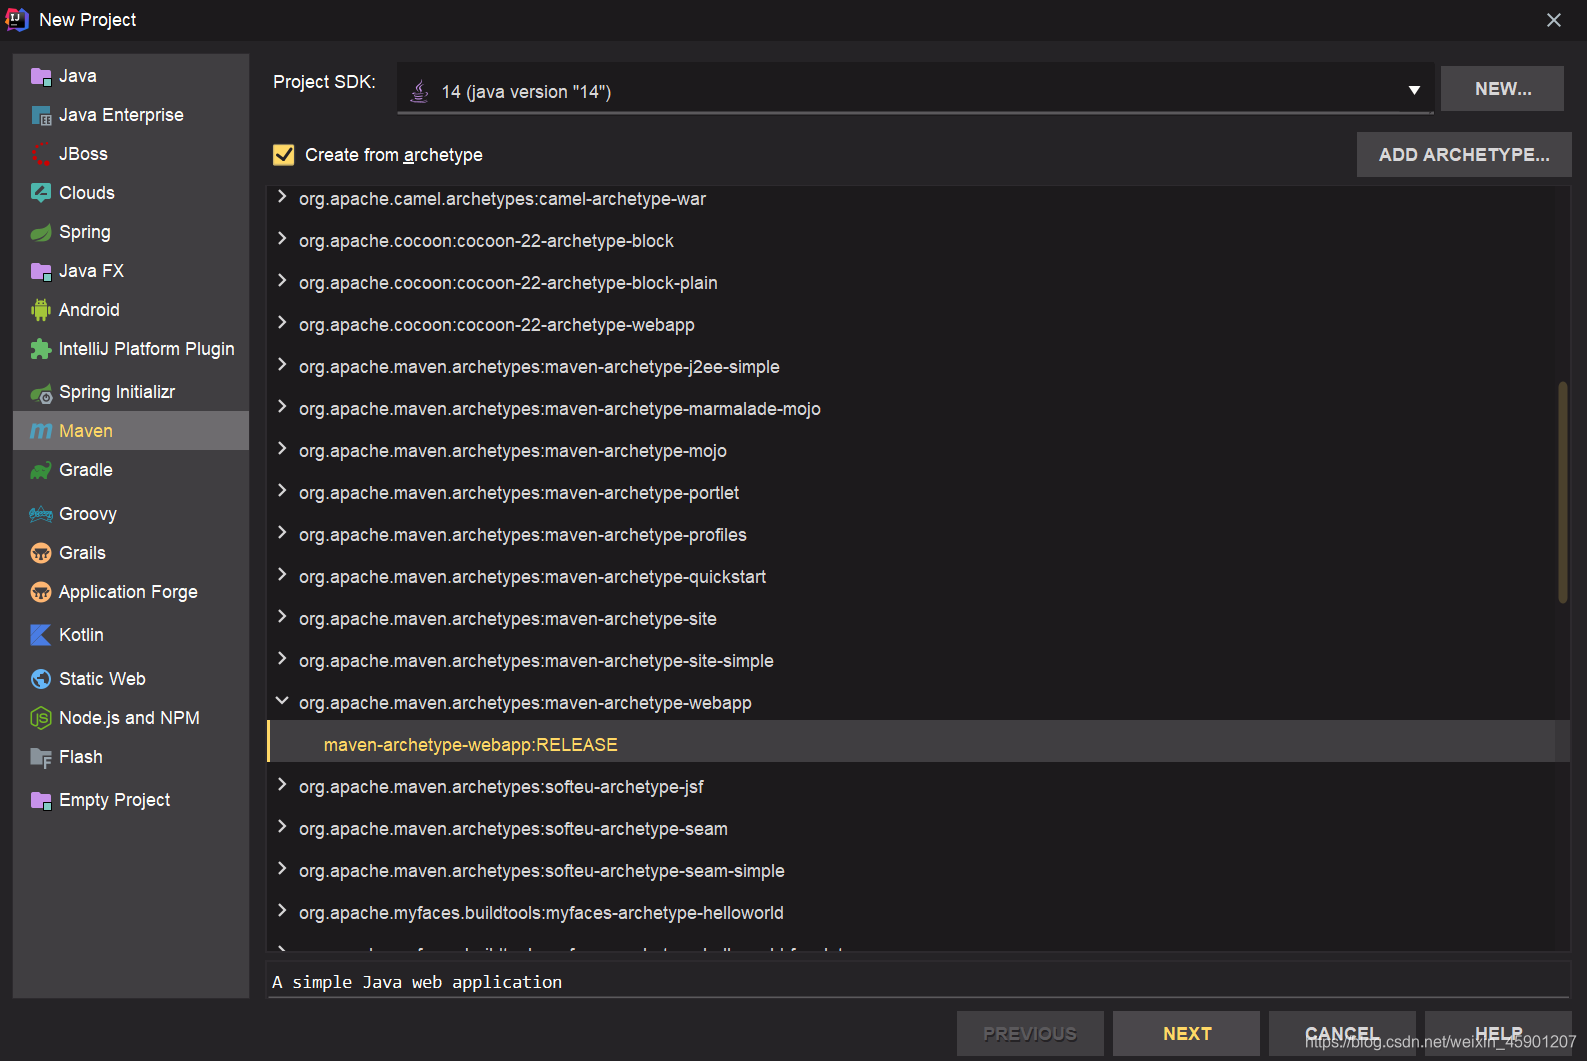This screenshot has height=1061, width=1587.
Task: Select maven-archetype-profiles archetype row
Action: 918,535
